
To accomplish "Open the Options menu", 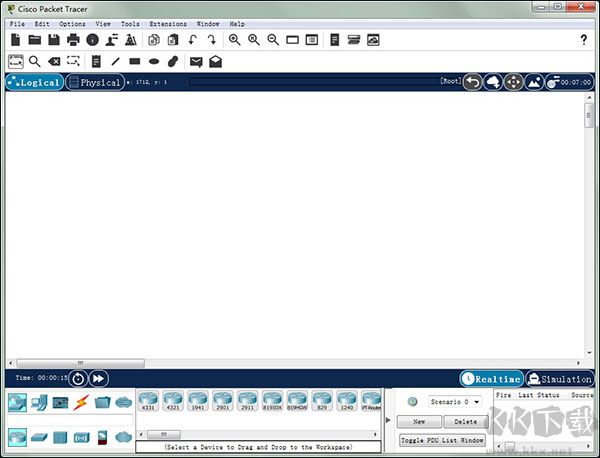I will point(72,23).
